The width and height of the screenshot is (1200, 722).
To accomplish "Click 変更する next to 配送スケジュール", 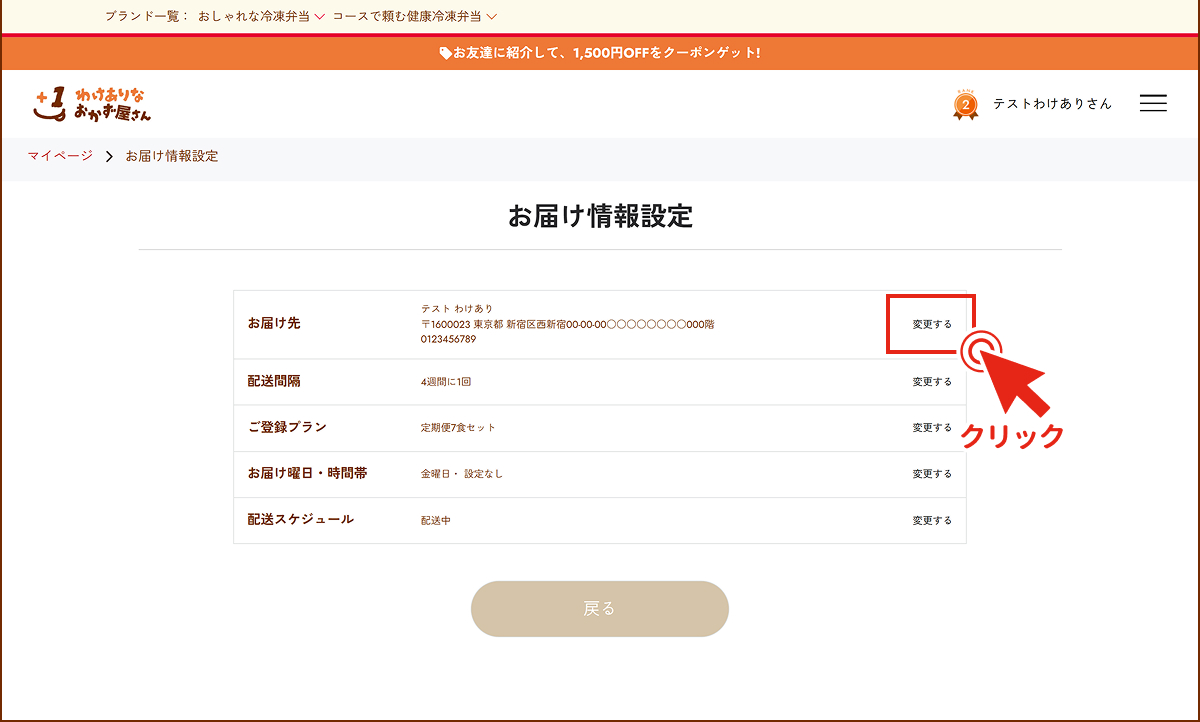I will [x=931, y=520].
